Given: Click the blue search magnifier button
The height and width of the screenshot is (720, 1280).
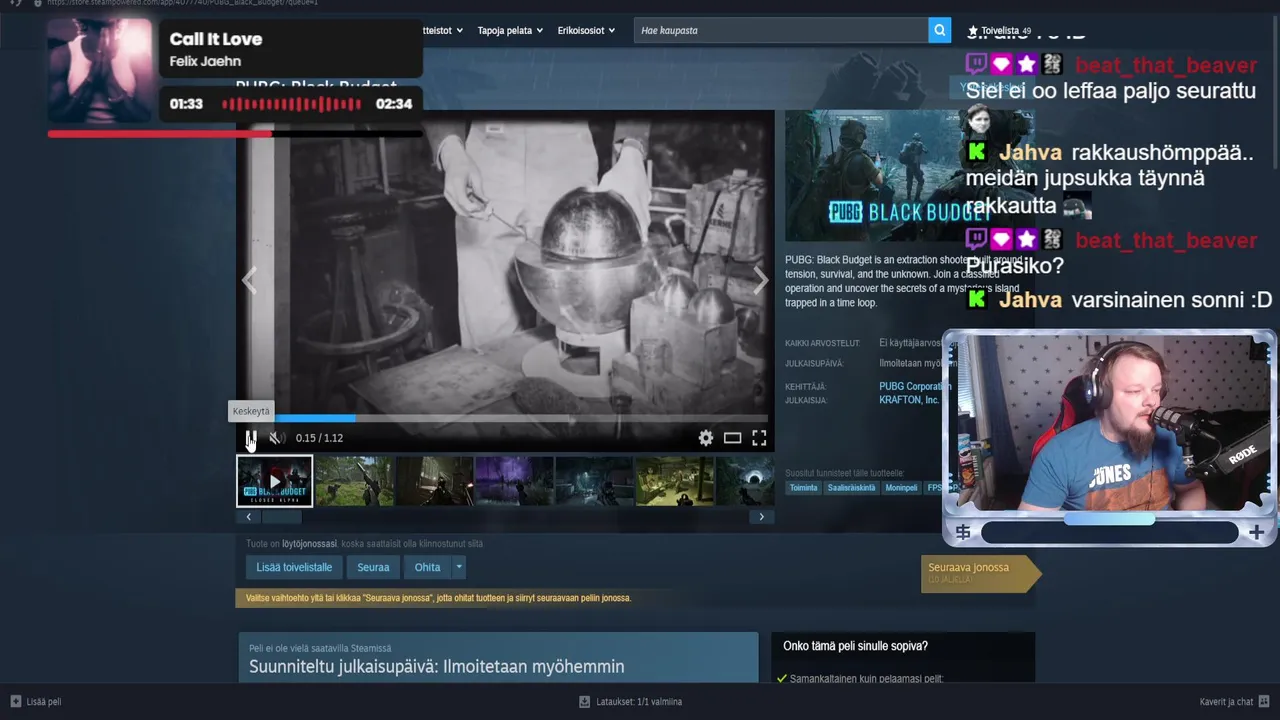Looking at the screenshot, I should (940, 30).
